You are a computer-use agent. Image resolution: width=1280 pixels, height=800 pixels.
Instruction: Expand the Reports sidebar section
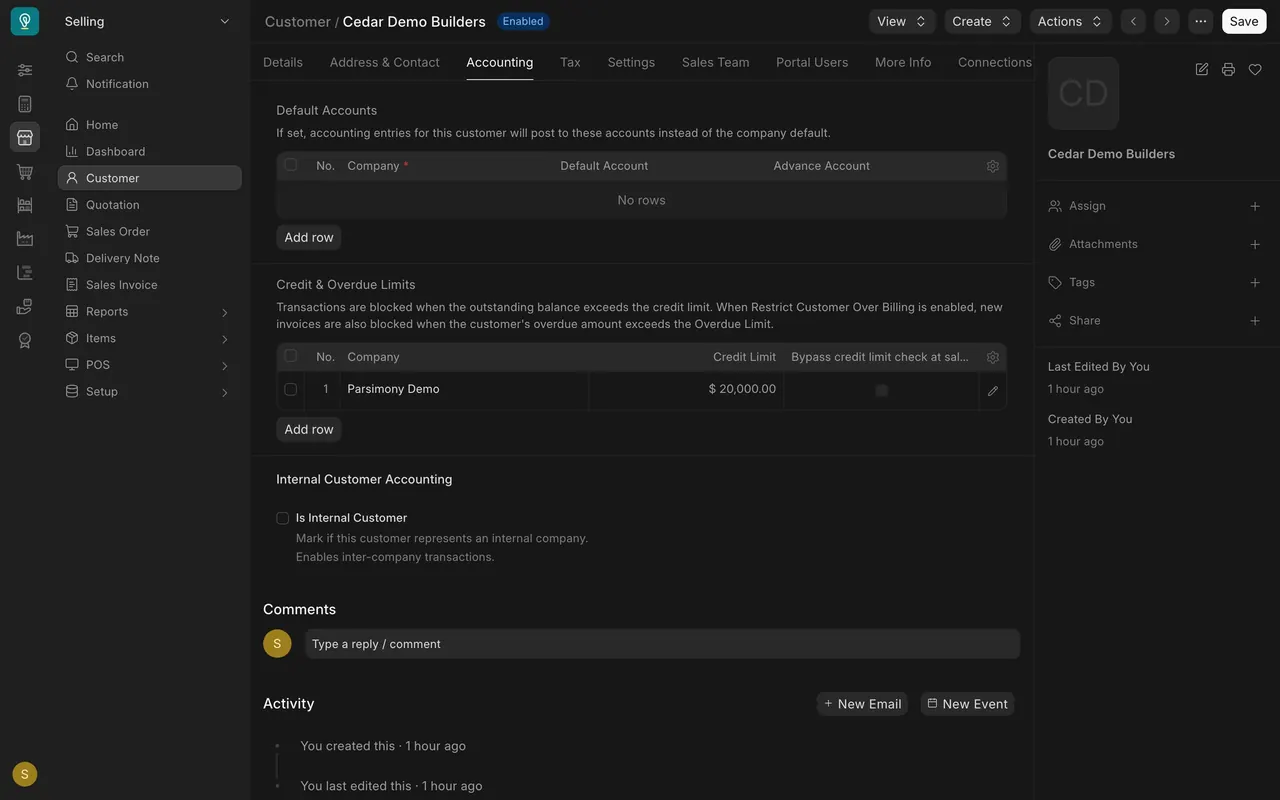150,312
